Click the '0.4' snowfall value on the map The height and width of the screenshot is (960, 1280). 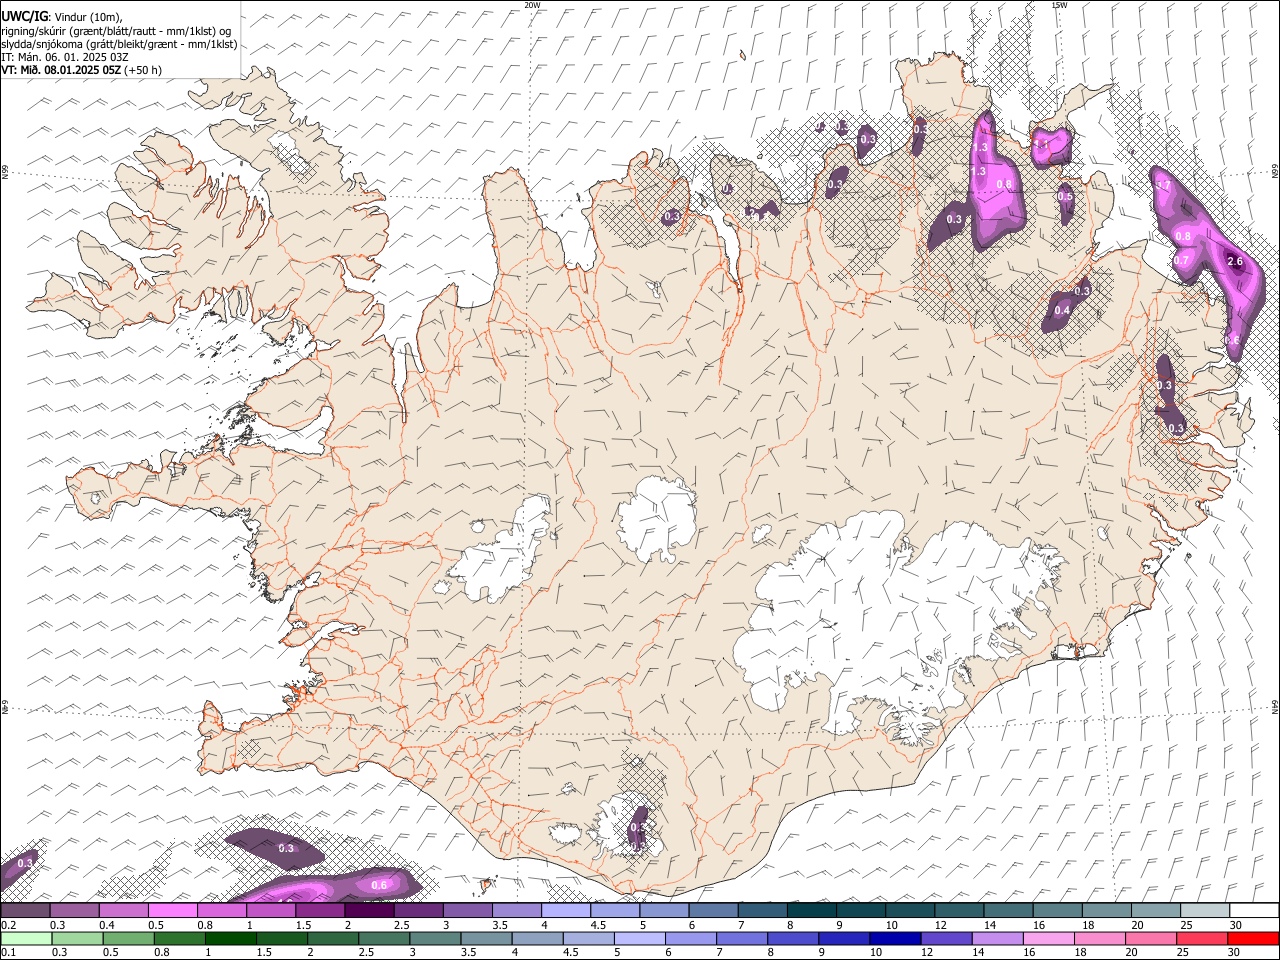pyautogui.click(x=1062, y=310)
